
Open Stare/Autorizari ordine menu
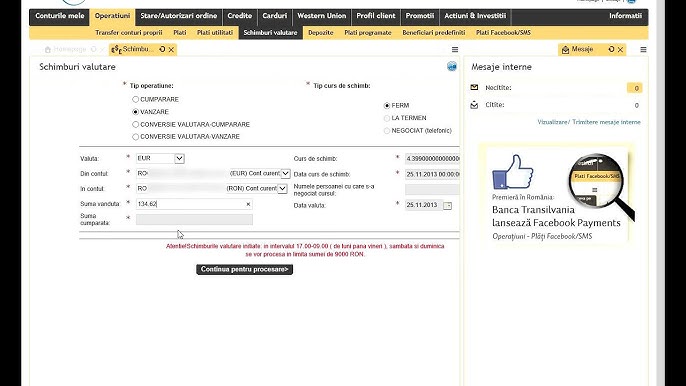(178, 16)
